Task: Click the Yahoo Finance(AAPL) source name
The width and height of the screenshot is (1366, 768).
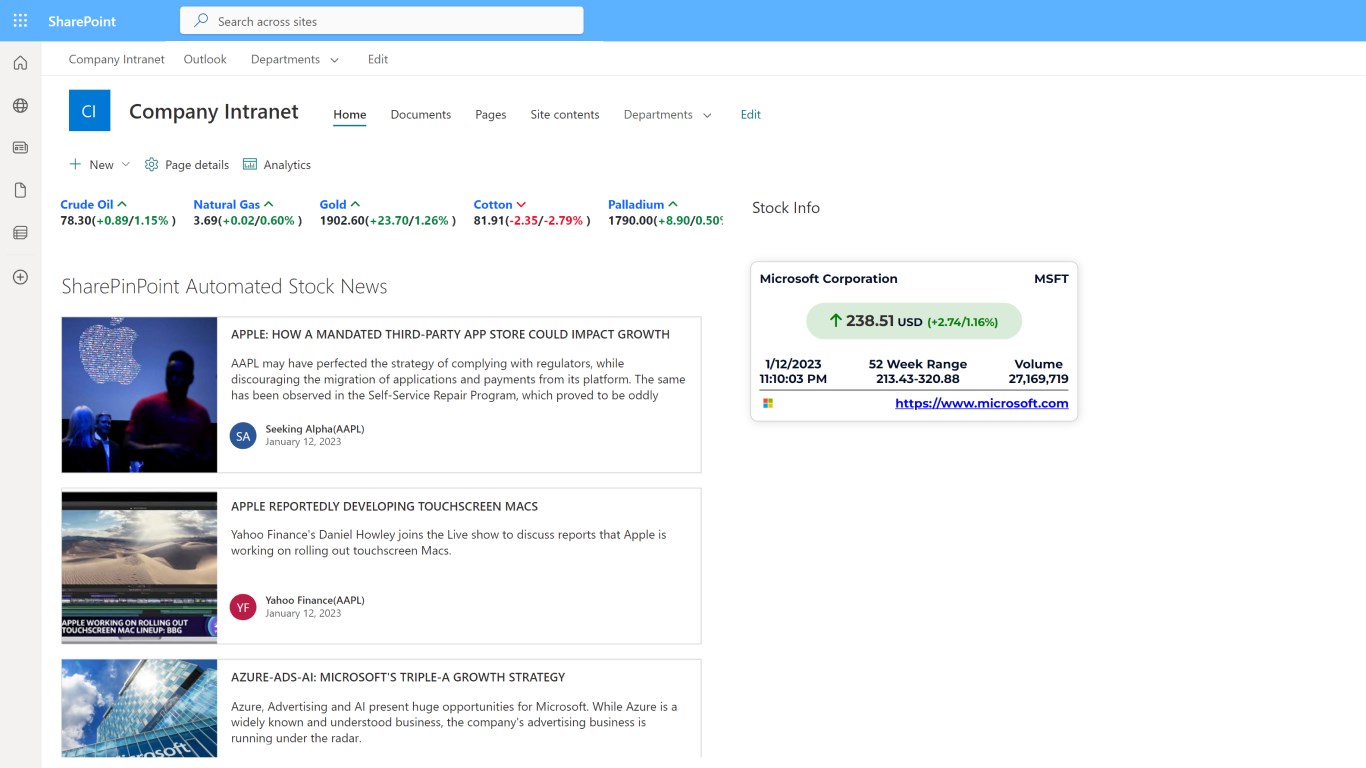Action: tap(315, 600)
